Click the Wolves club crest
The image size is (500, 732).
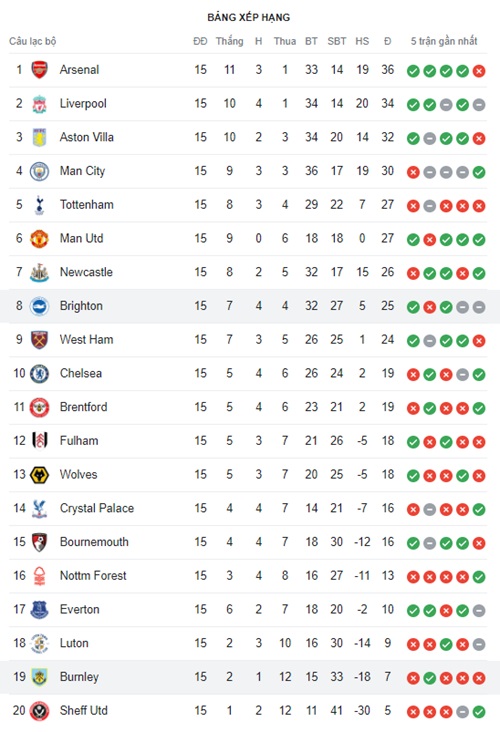pos(39,475)
